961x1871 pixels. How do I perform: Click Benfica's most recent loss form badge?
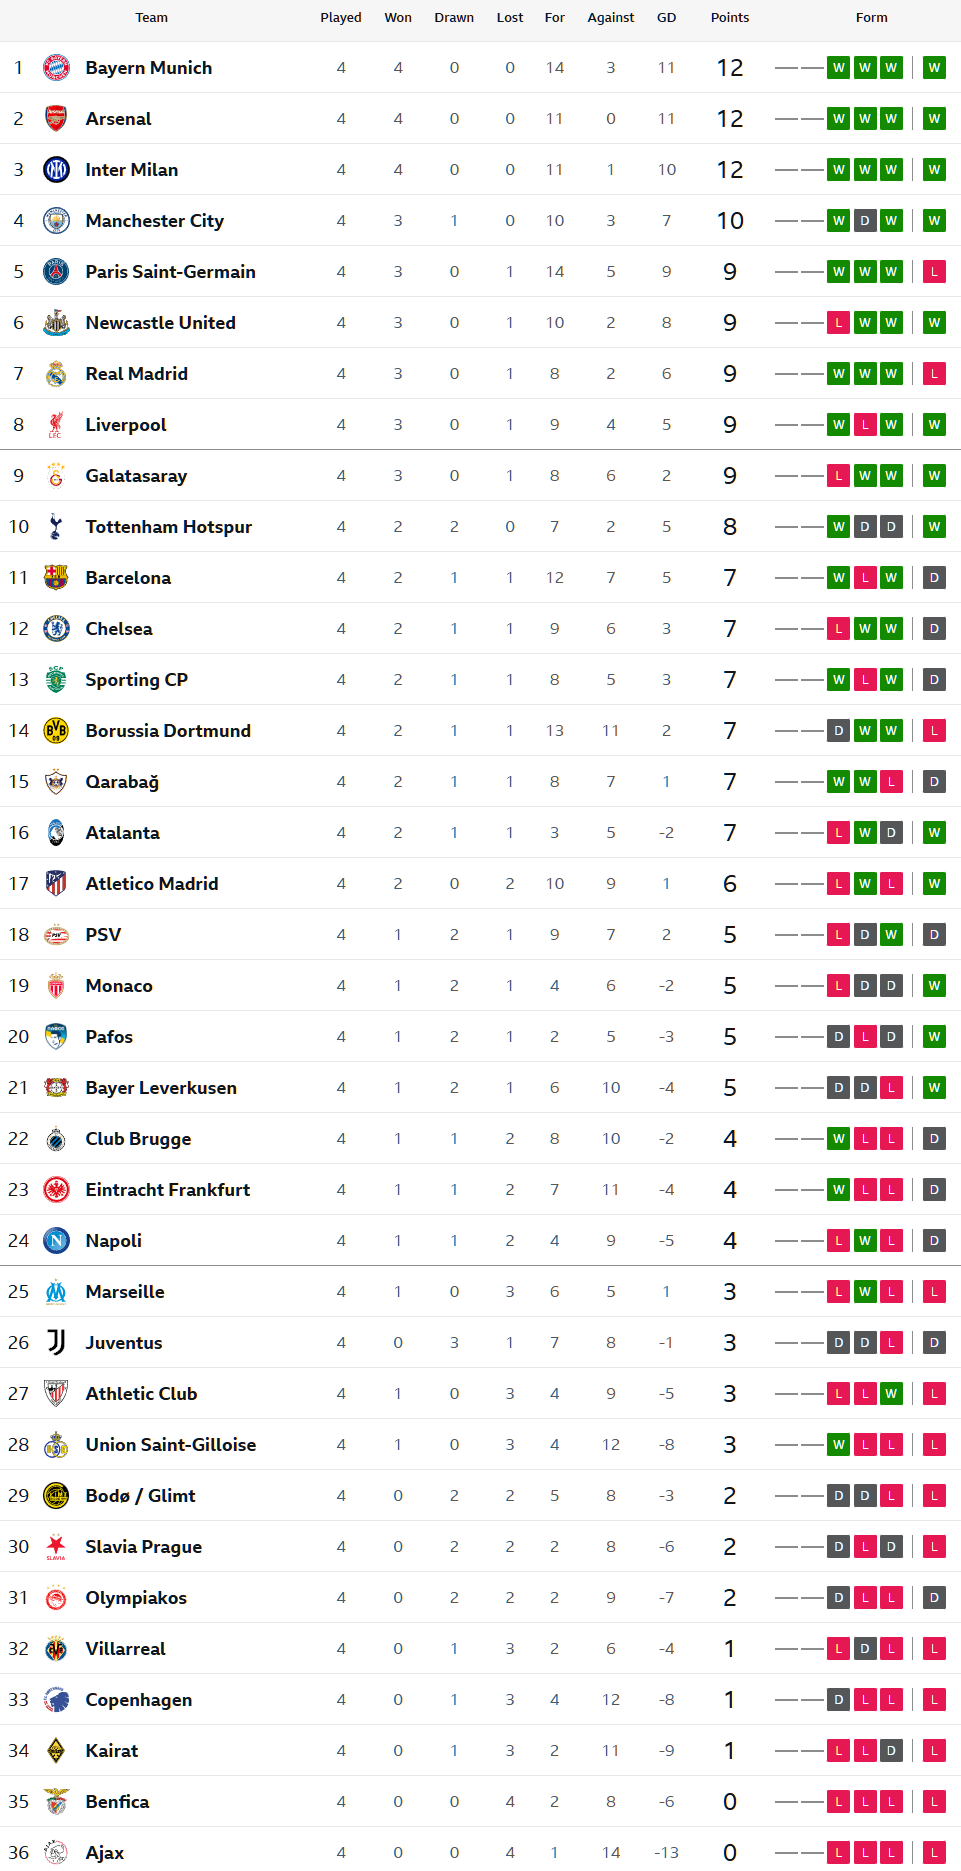click(x=934, y=1802)
